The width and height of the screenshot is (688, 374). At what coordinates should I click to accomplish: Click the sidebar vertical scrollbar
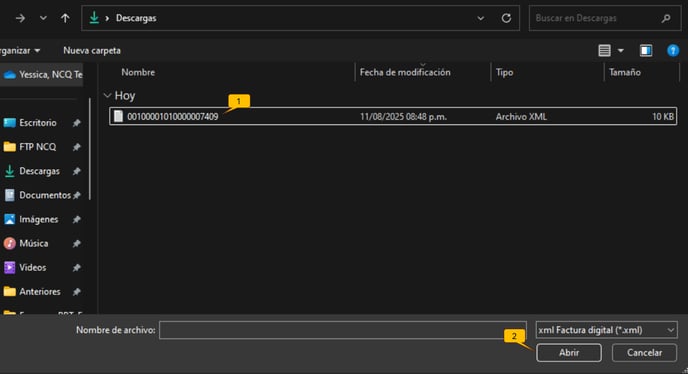[90, 149]
